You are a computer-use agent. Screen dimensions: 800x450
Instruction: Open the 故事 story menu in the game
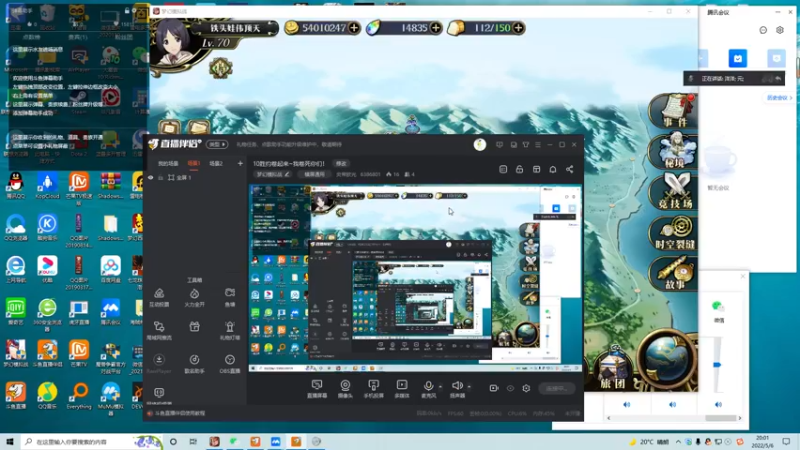[x=674, y=273]
